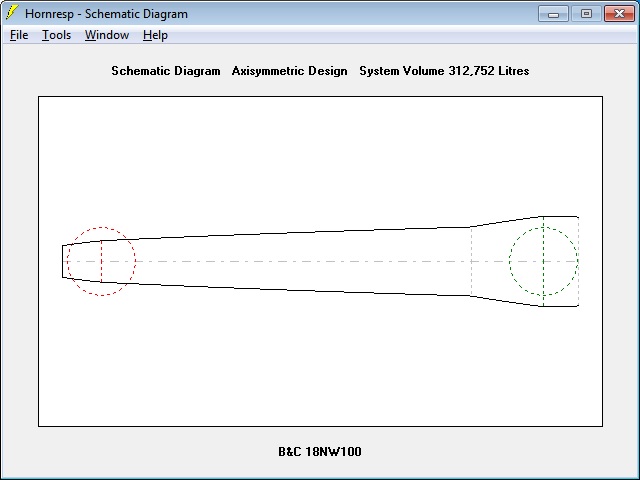Click the 'B&C 18NW100' driver label
640x480 pixels.
(x=320, y=451)
